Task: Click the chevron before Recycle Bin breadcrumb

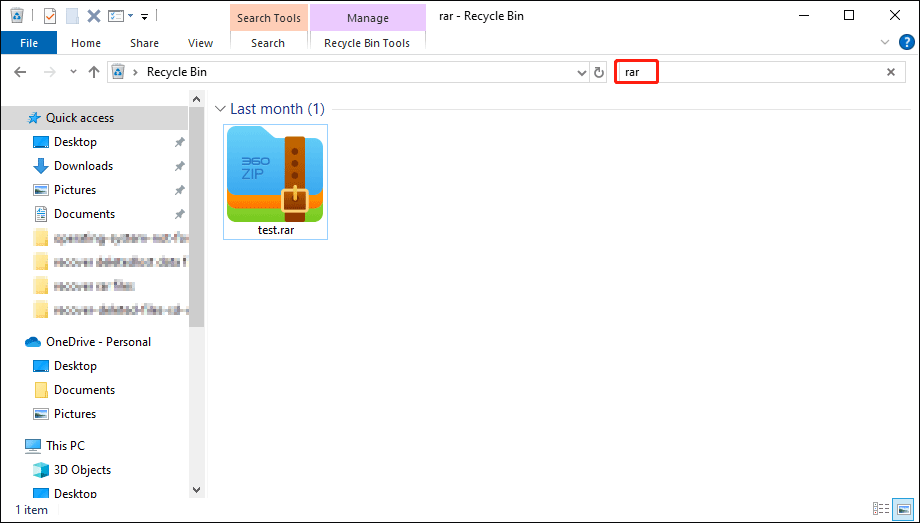Action: pyautogui.click(x=136, y=72)
